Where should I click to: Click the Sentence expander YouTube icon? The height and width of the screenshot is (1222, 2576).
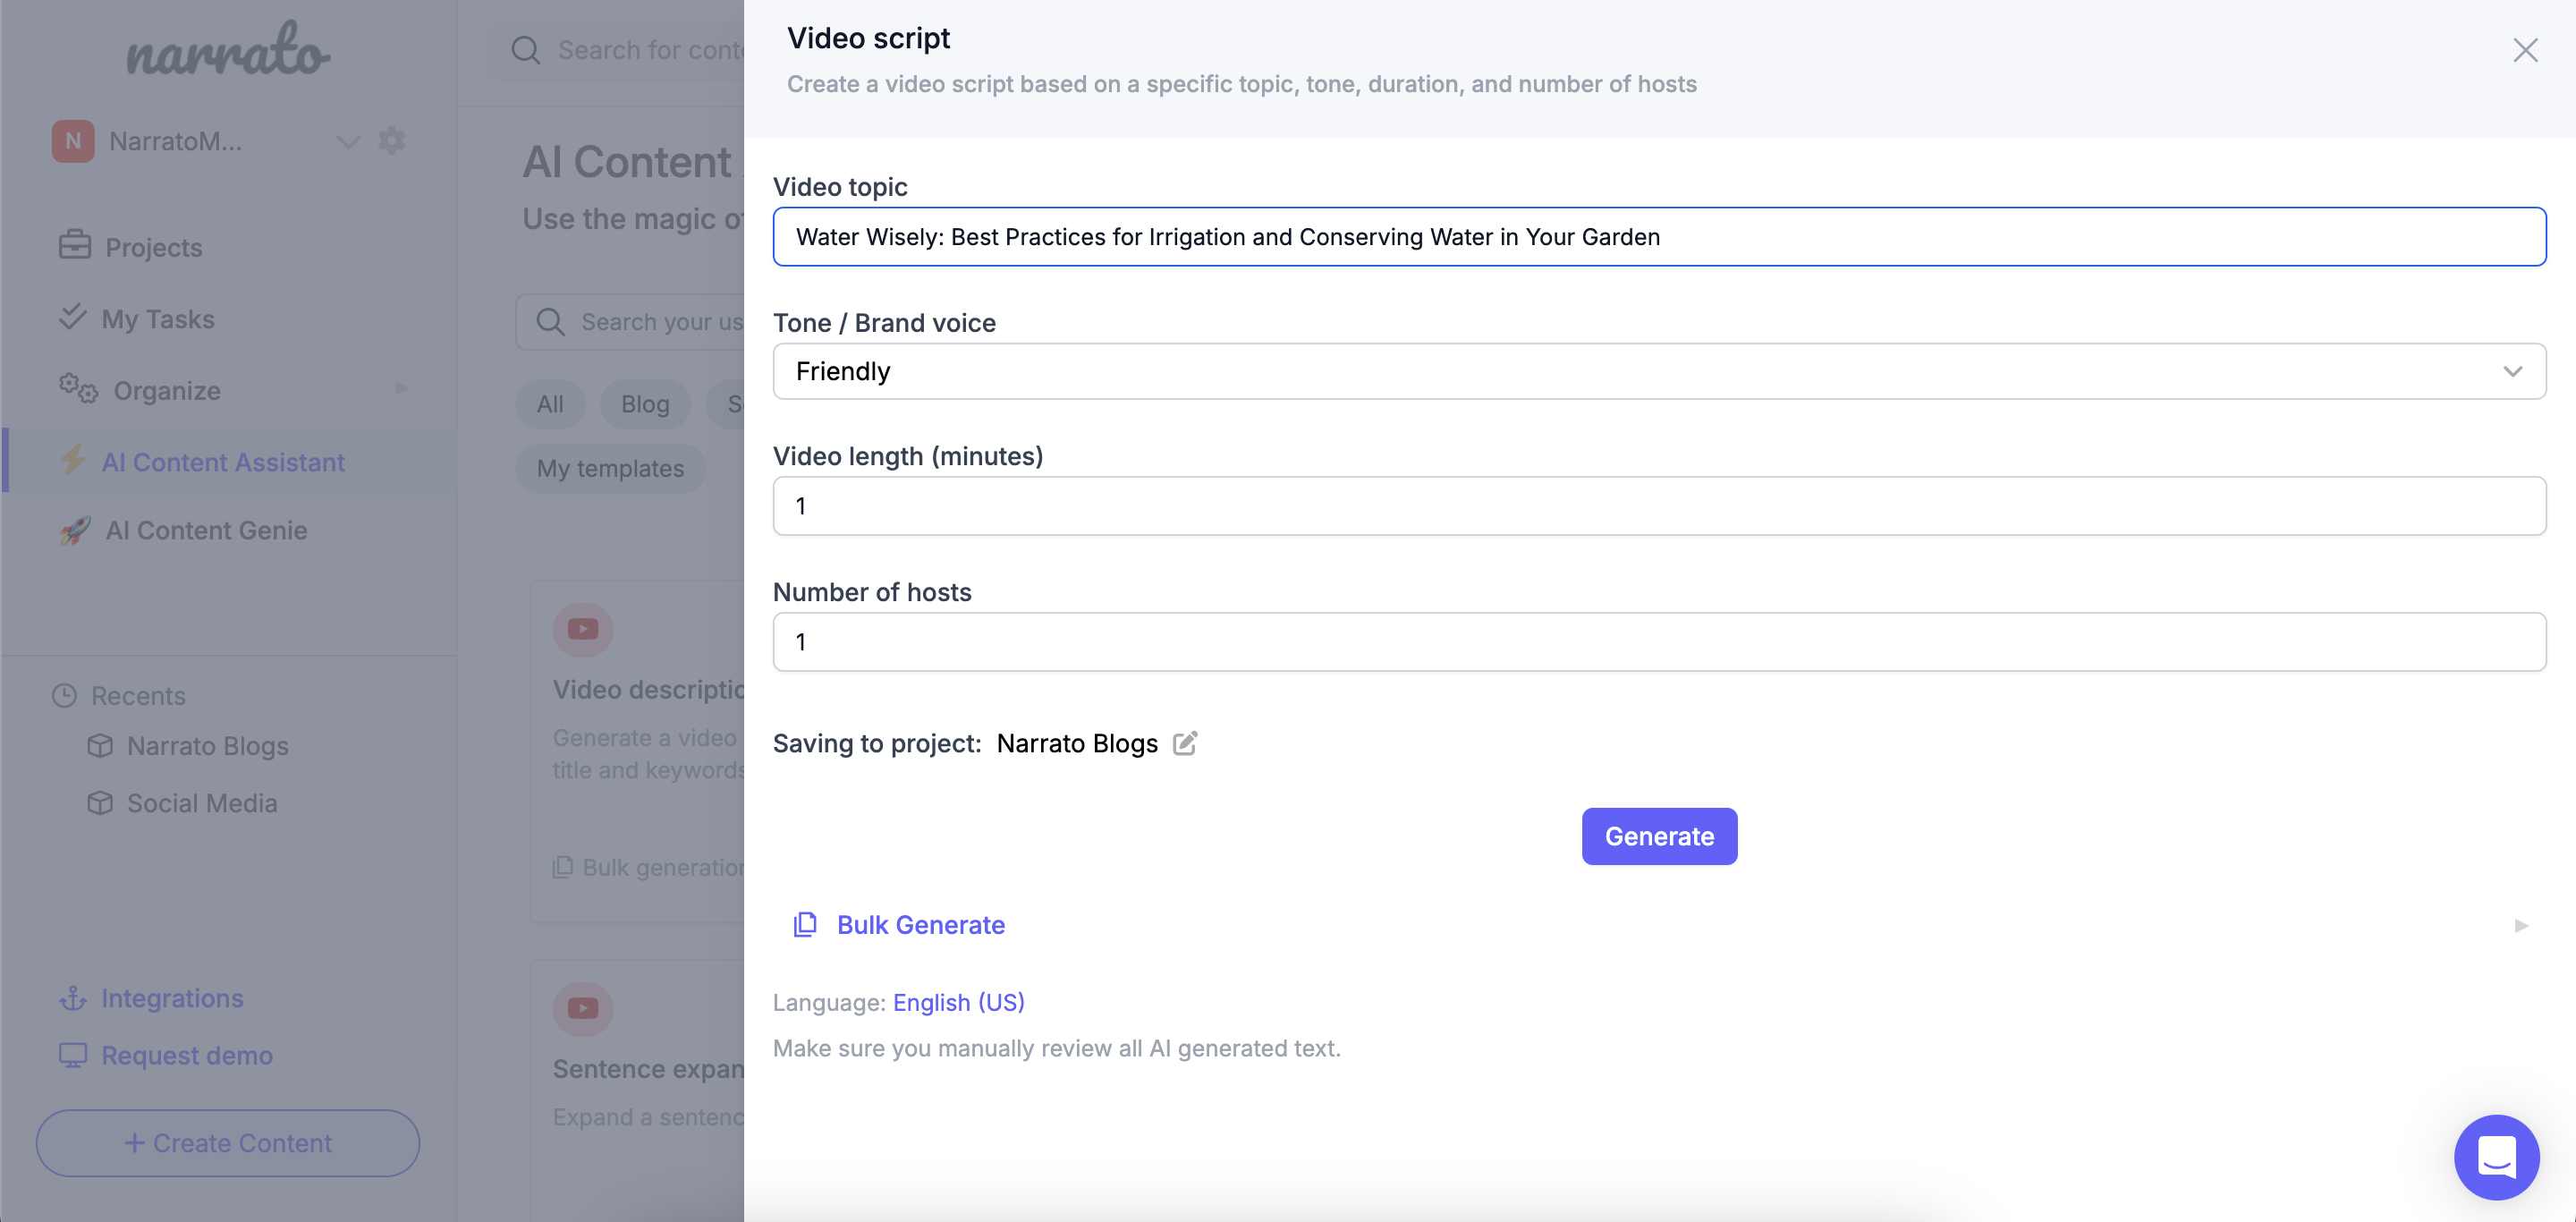coord(583,1008)
